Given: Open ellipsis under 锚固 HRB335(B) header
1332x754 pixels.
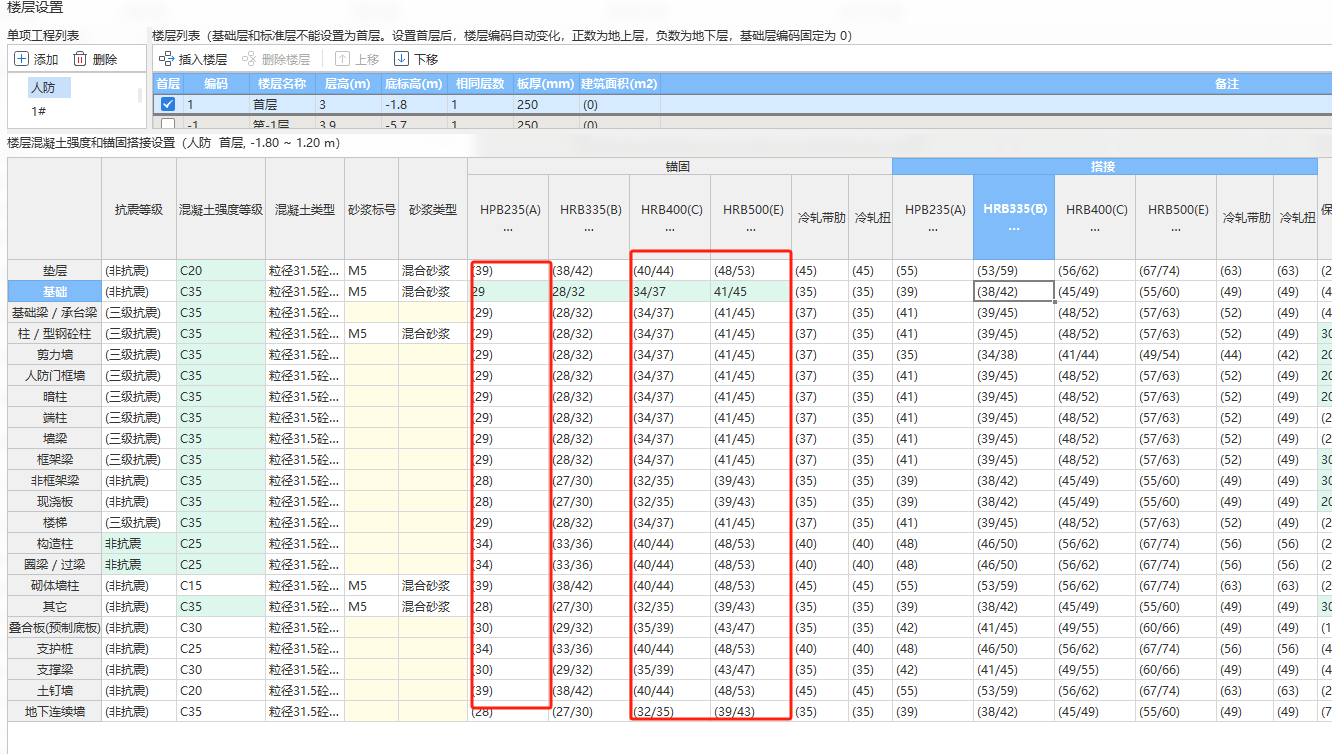Looking at the screenshot, I should (590, 229).
